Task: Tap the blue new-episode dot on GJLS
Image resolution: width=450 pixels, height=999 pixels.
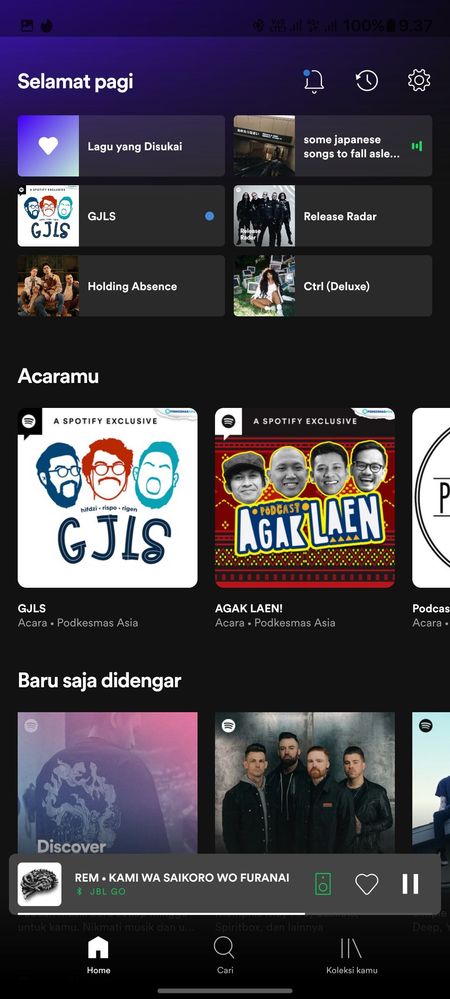Action: (209, 216)
